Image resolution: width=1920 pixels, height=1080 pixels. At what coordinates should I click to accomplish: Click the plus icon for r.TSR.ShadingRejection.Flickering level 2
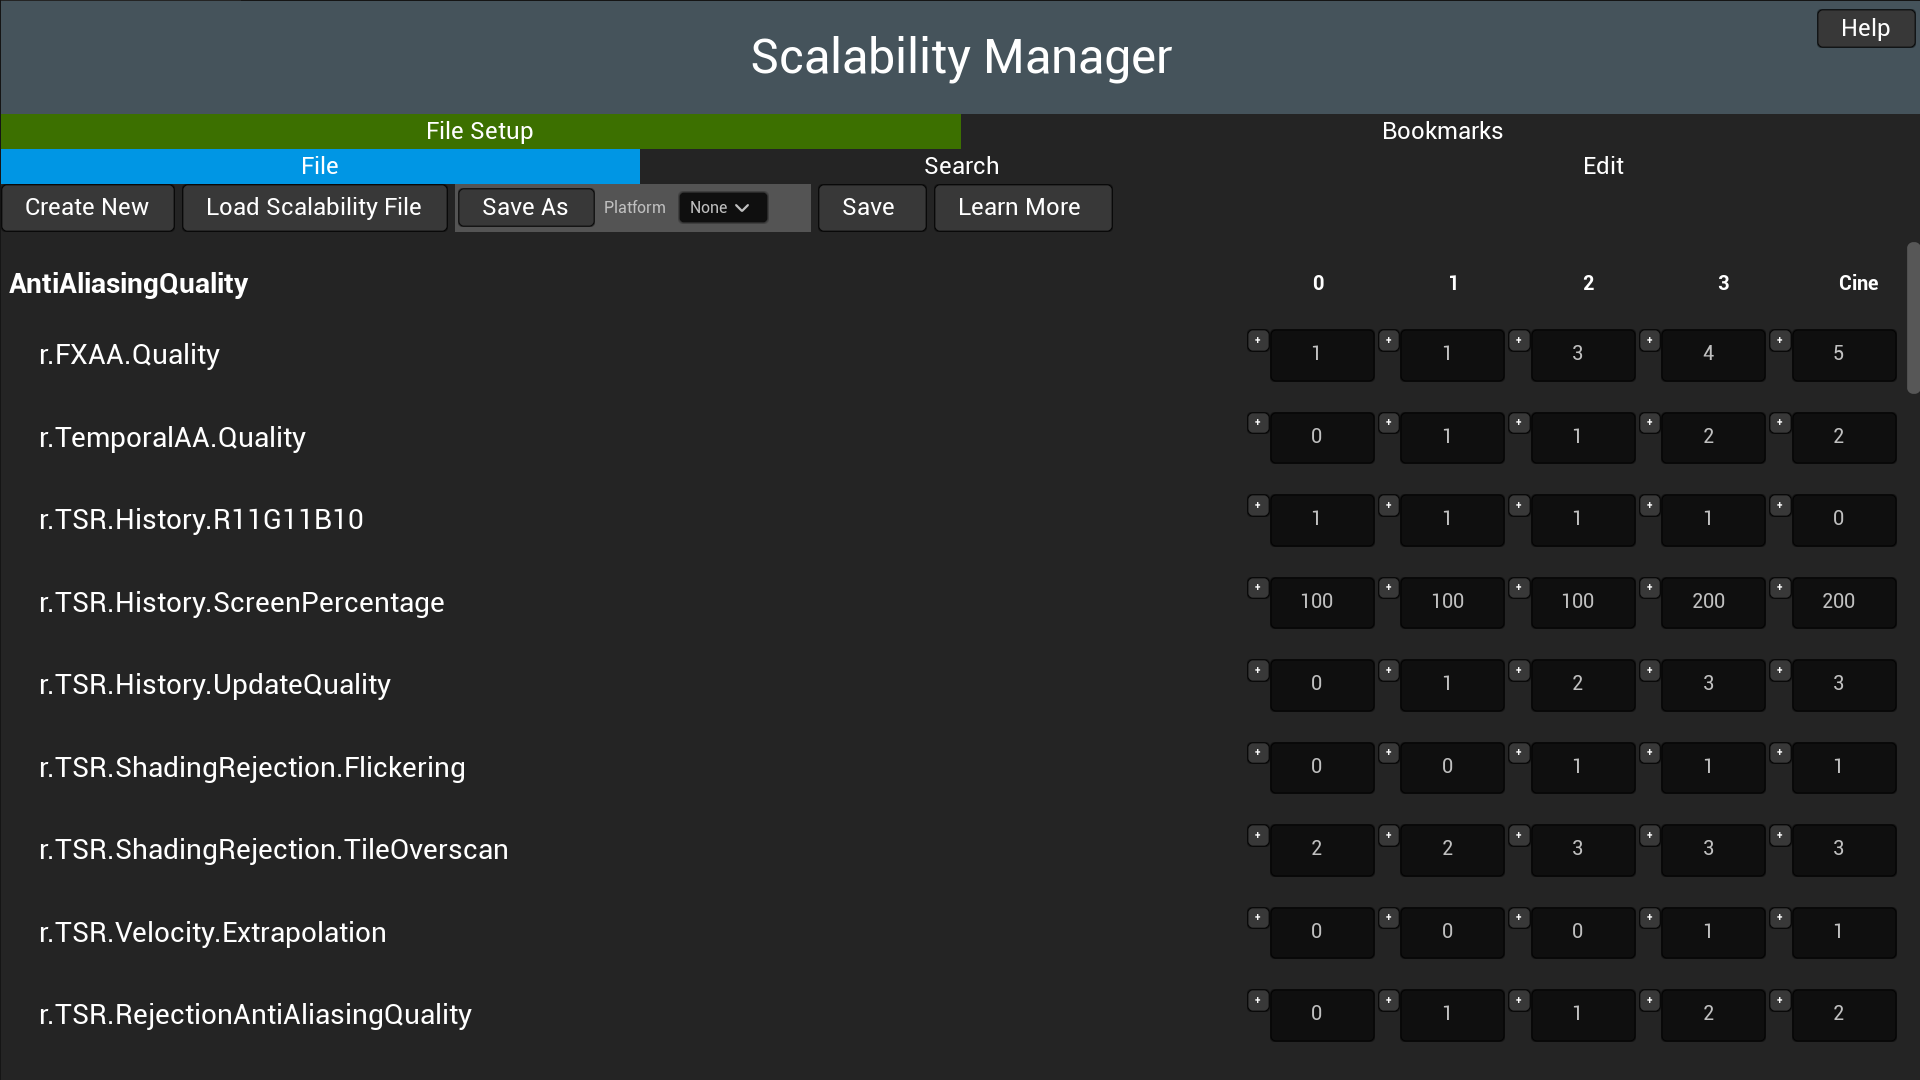click(1519, 753)
